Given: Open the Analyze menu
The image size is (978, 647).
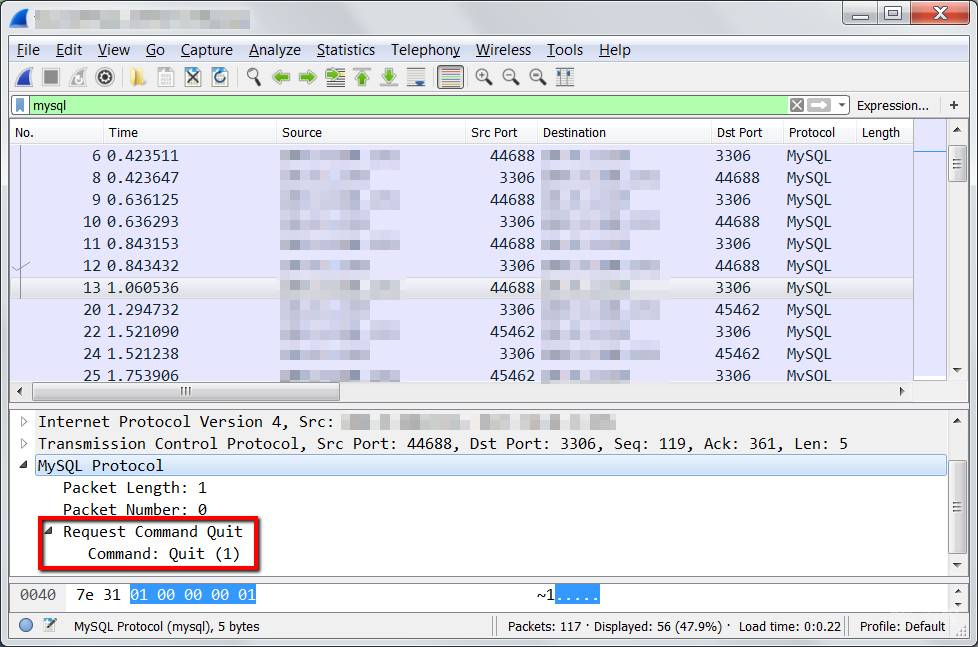Looking at the screenshot, I should pos(274,50).
